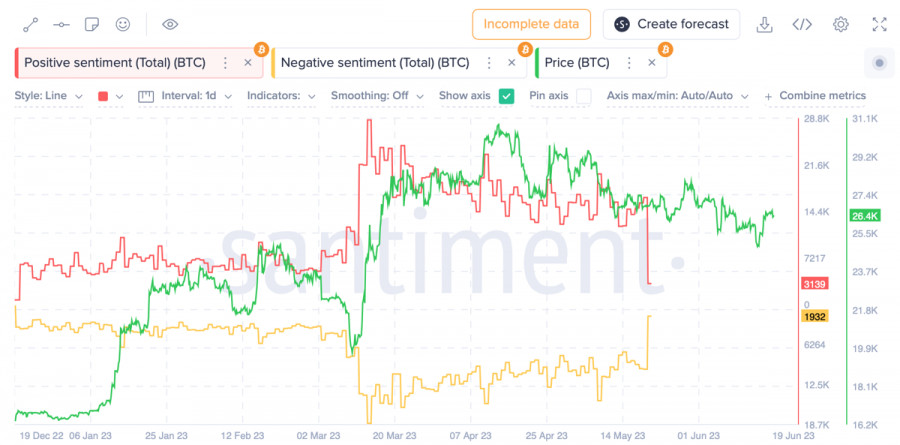Click the Create forecast button

[x=671, y=24]
